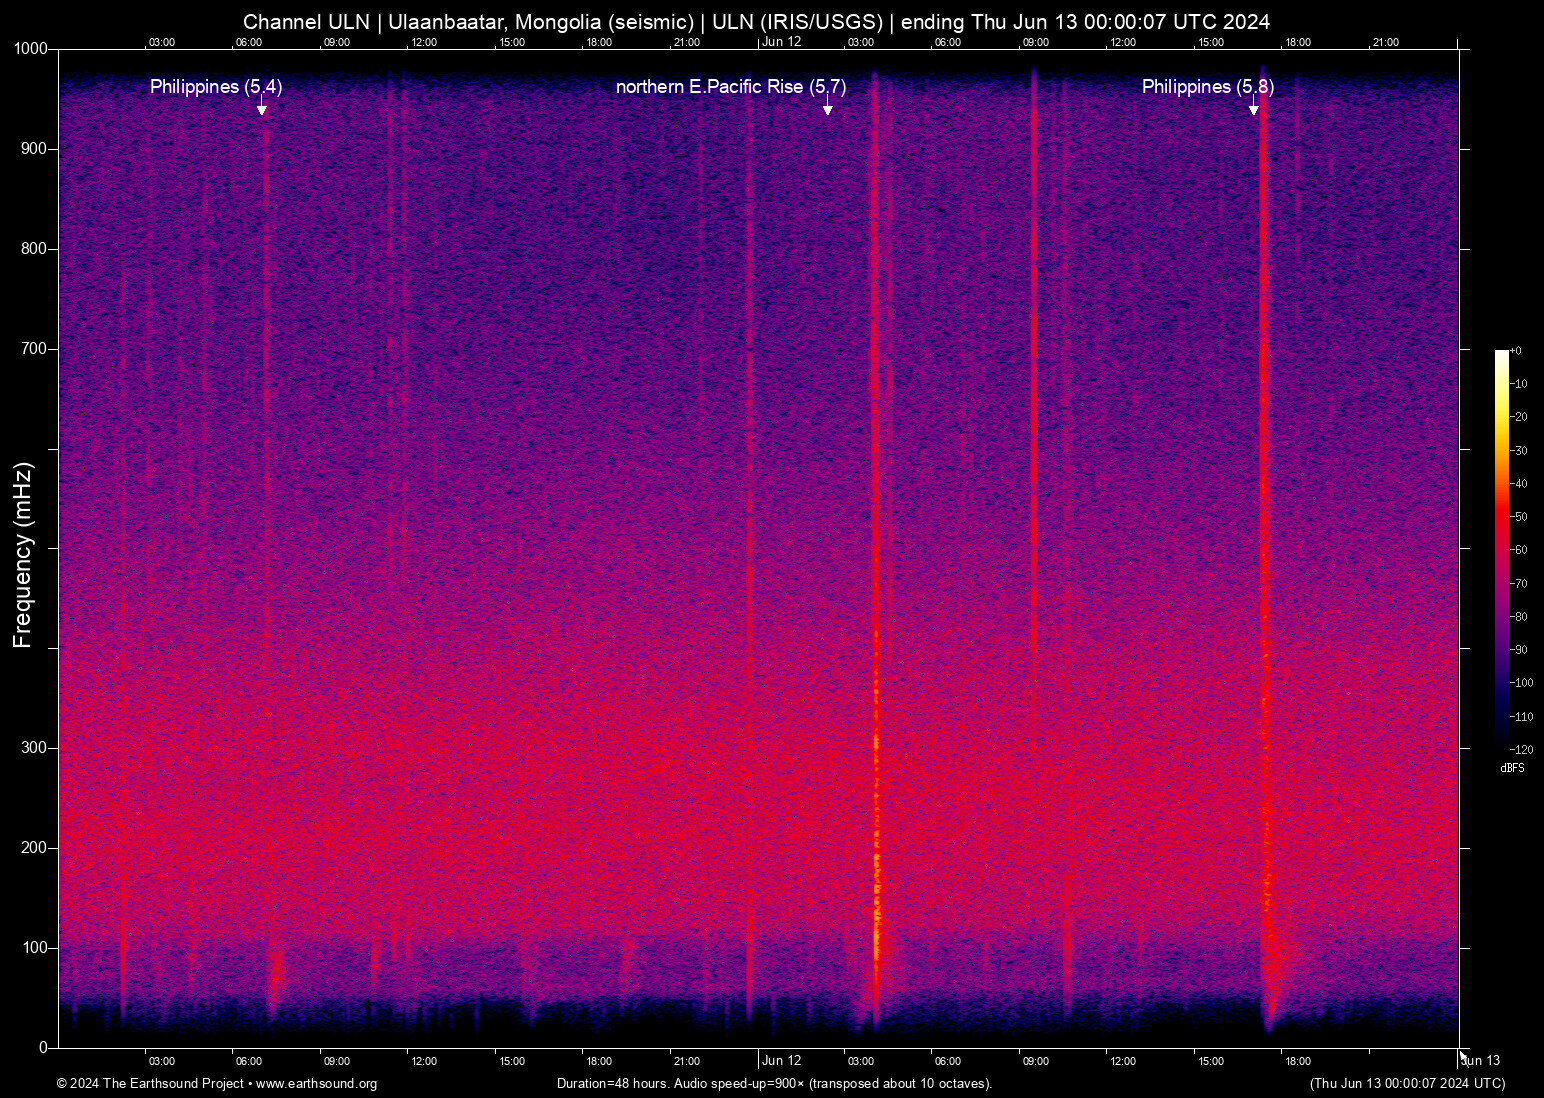Select the northern E.Pacific Rise (5.7) label

pos(730,87)
